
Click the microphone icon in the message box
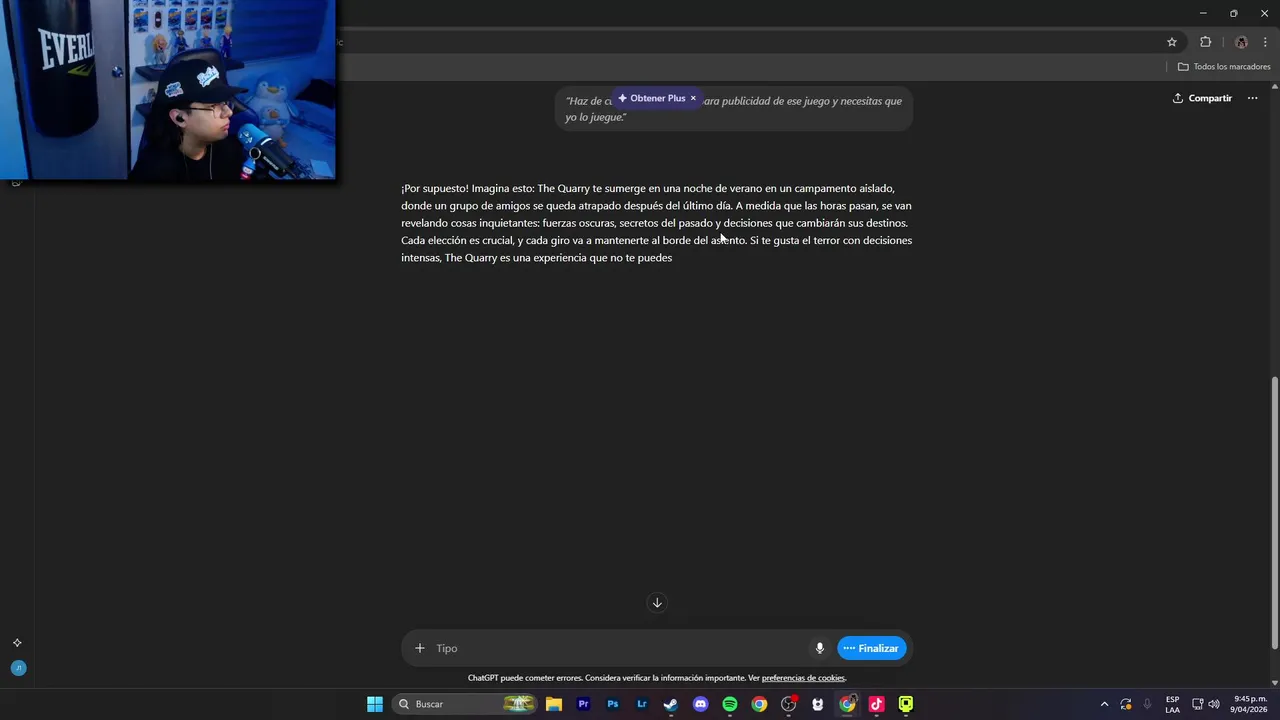coord(820,648)
